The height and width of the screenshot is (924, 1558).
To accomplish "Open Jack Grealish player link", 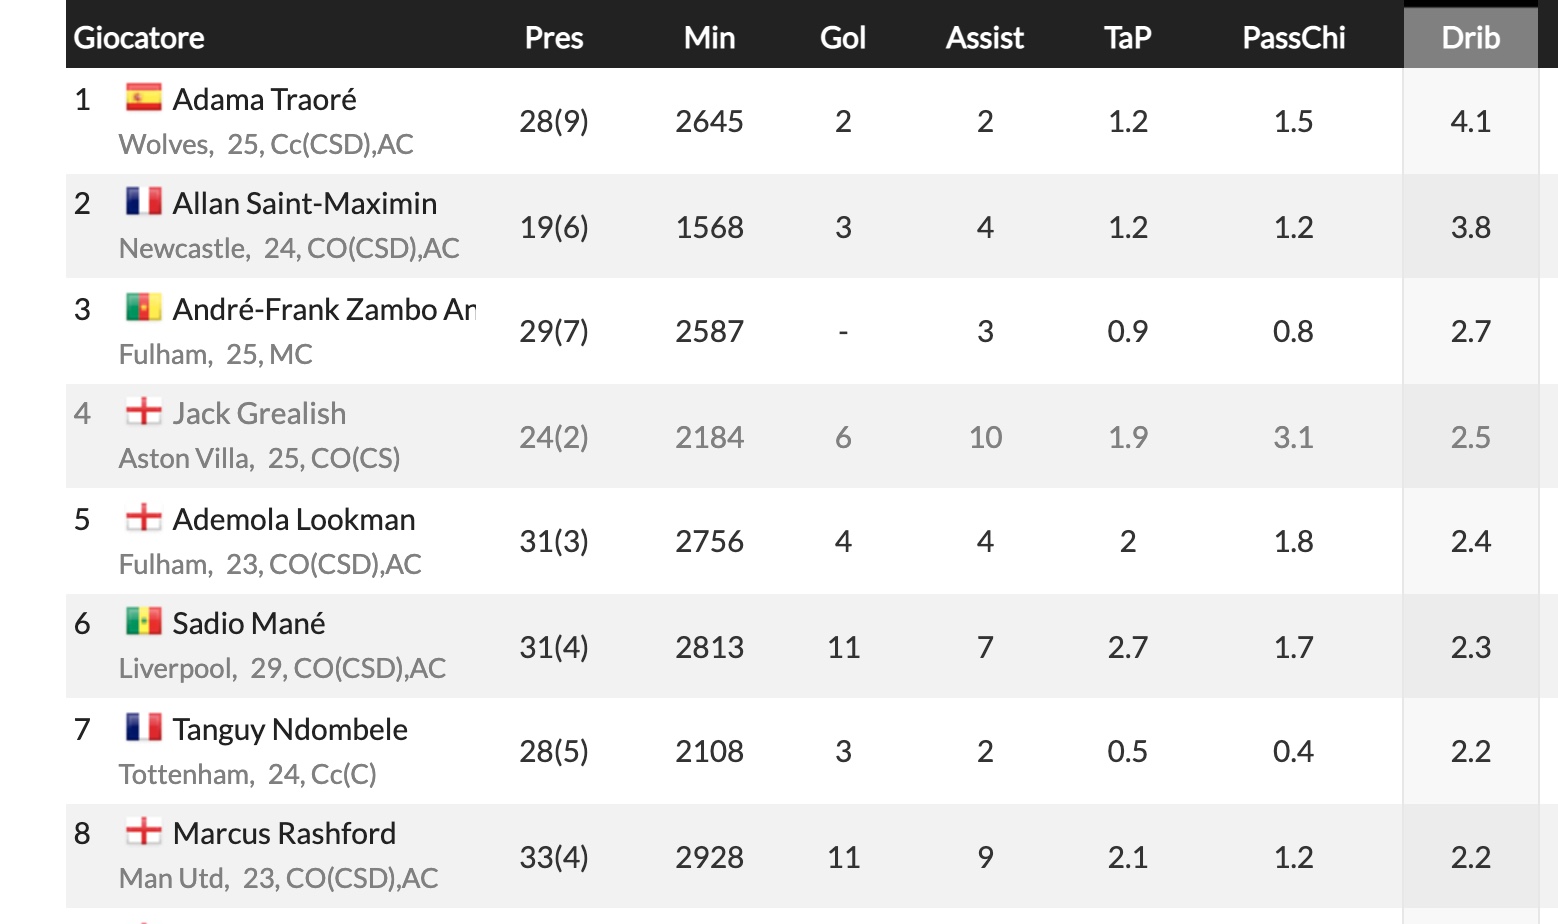I will pyautogui.click(x=259, y=414).
